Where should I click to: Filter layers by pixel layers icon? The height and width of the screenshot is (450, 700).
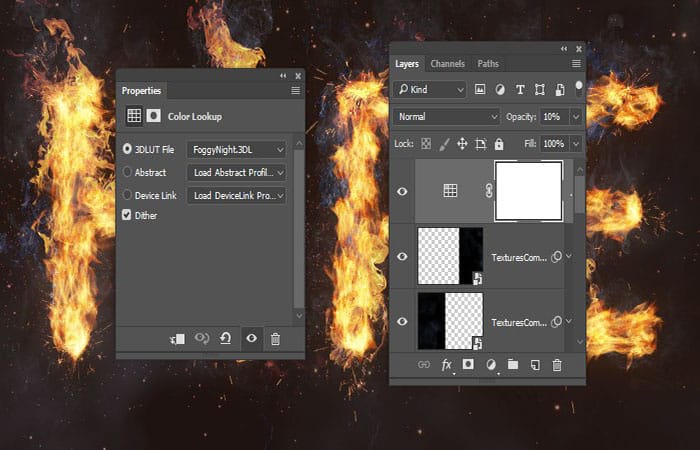(480, 89)
